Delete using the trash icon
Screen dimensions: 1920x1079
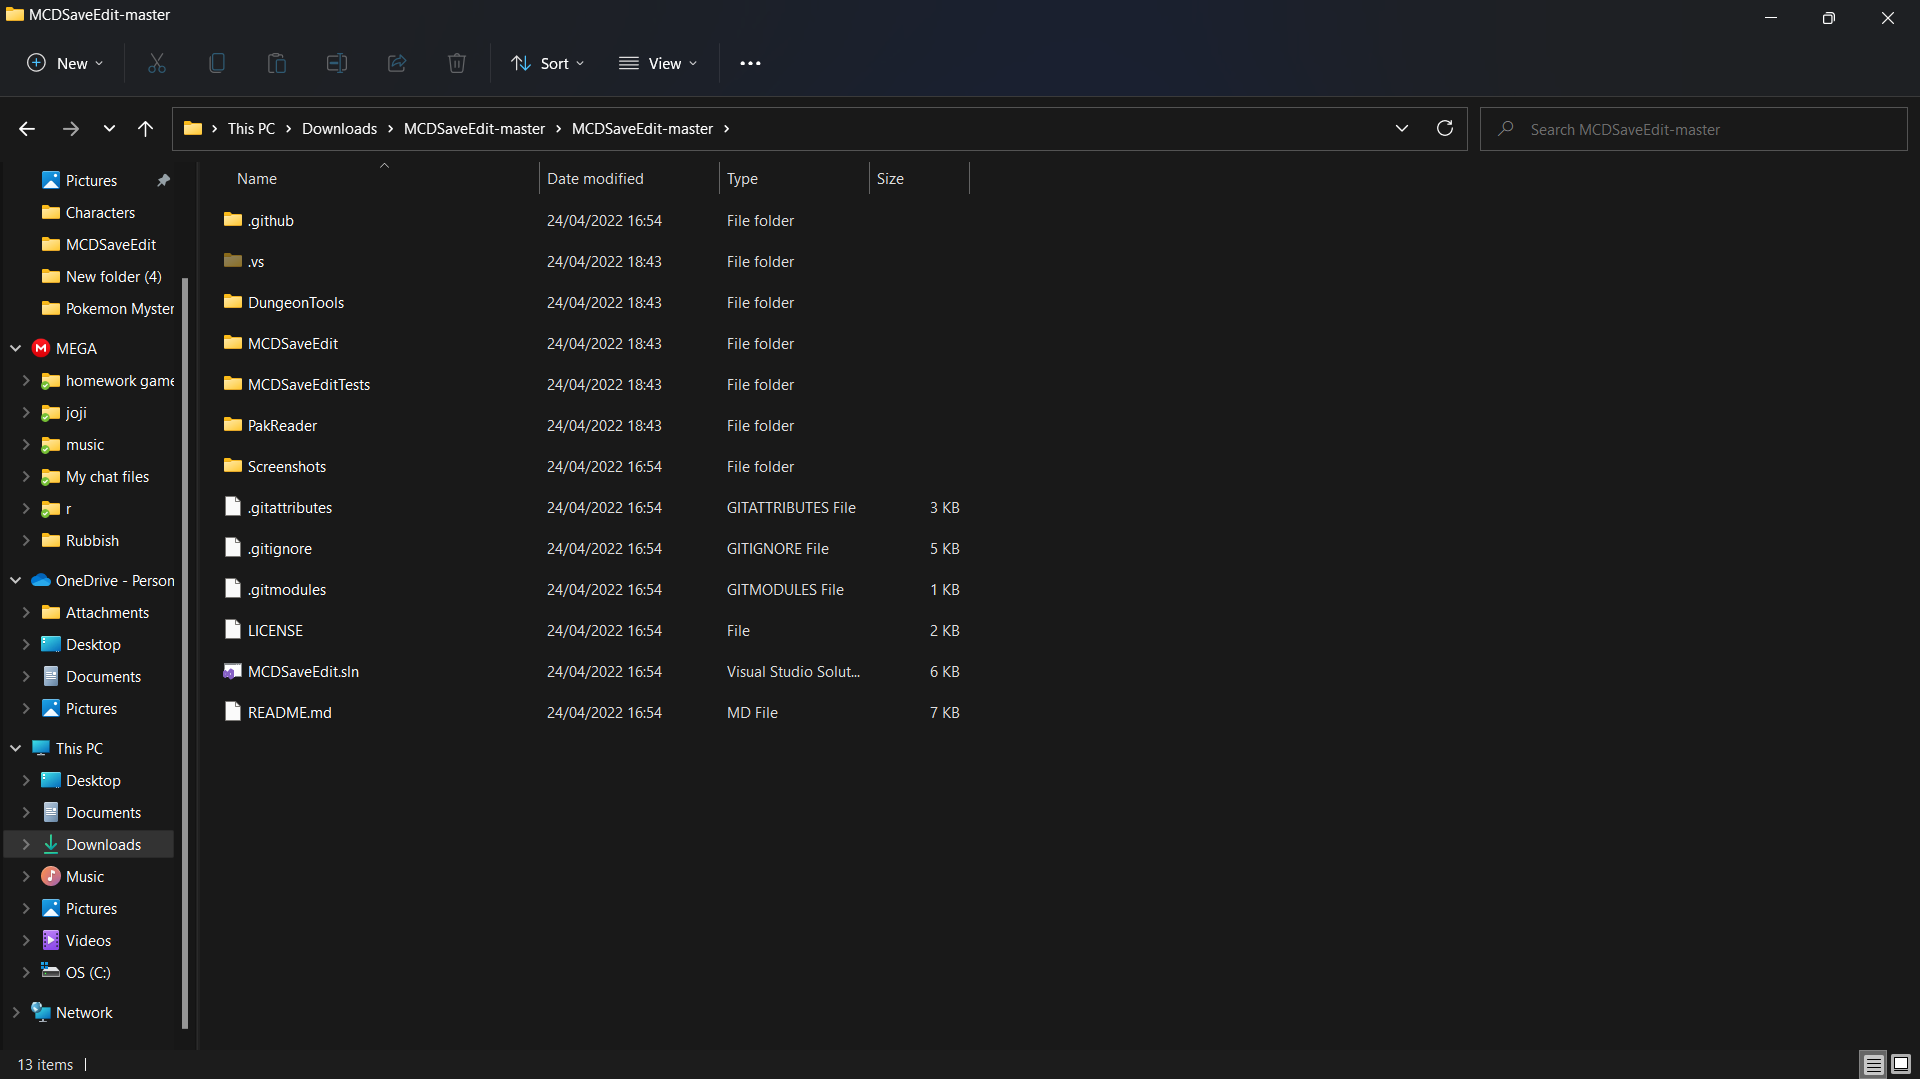(456, 63)
